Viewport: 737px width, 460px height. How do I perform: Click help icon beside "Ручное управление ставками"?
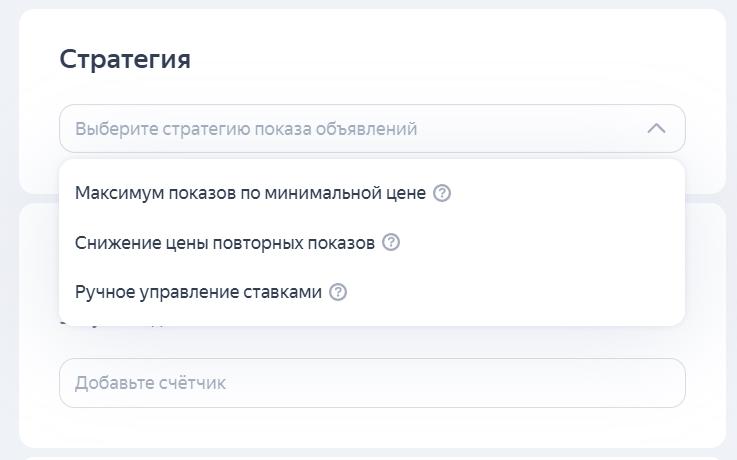[x=338, y=292]
